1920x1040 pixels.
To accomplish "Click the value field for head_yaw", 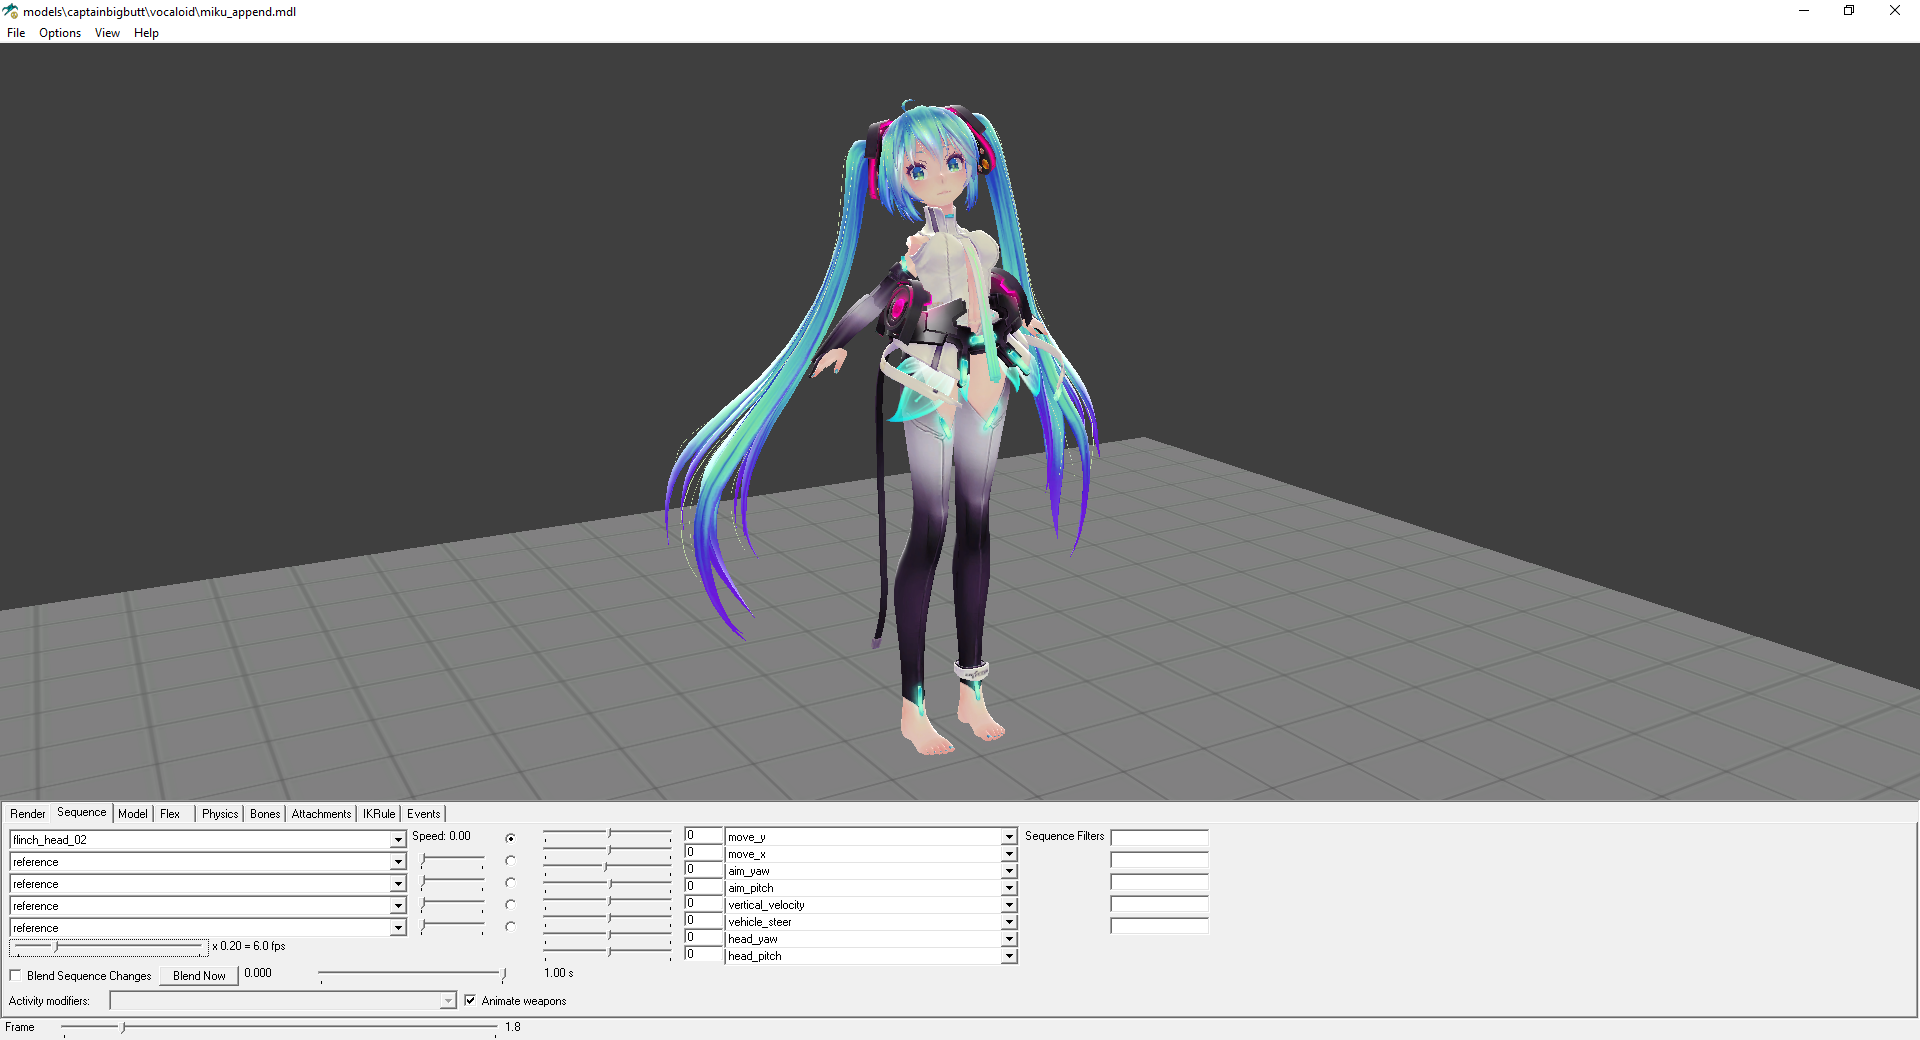I will pos(703,938).
